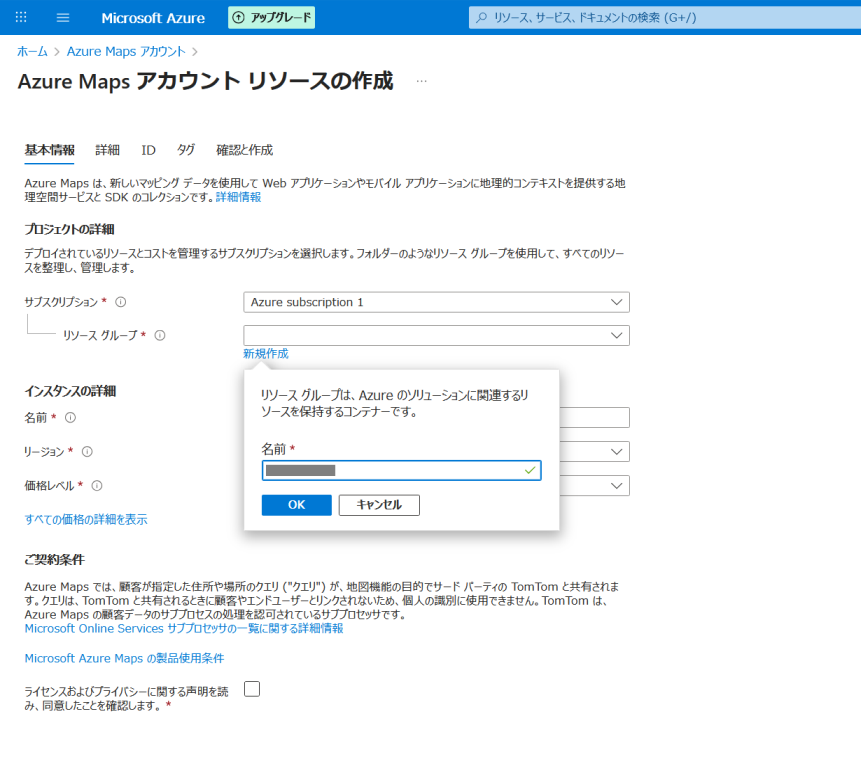Click the info icon beside サブスクリプション
The height and width of the screenshot is (778, 861).
click(x=121, y=302)
